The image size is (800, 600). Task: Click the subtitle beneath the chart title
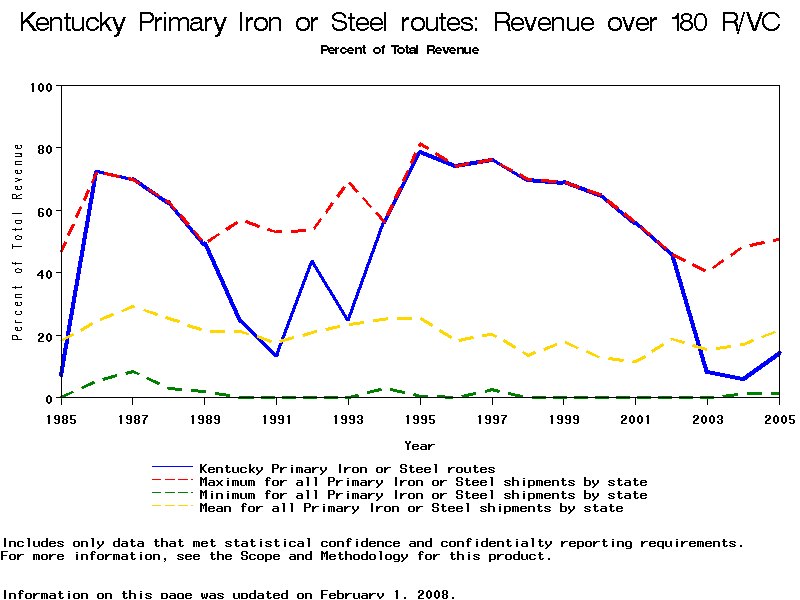coord(400,49)
